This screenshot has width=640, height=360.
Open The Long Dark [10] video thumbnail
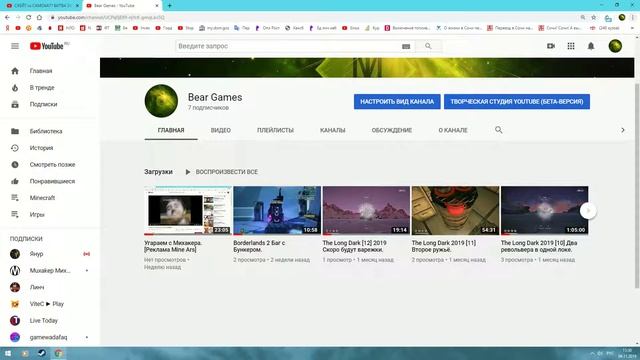point(544,211)
